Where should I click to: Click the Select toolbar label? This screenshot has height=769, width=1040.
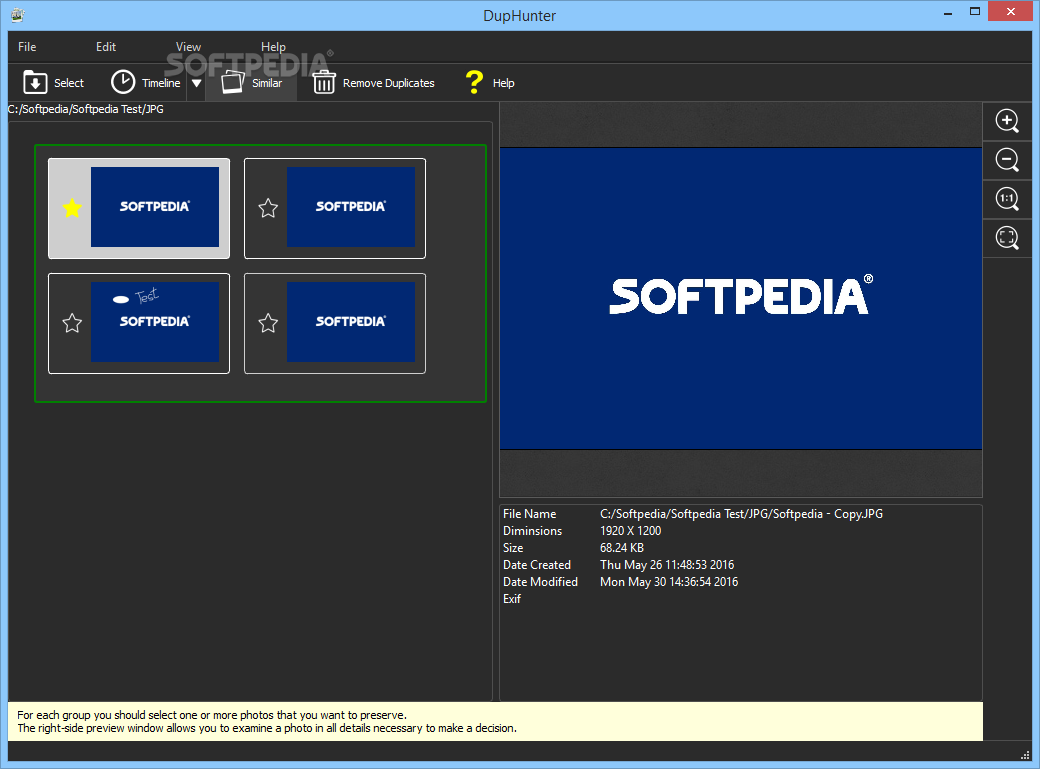[69, 83]
